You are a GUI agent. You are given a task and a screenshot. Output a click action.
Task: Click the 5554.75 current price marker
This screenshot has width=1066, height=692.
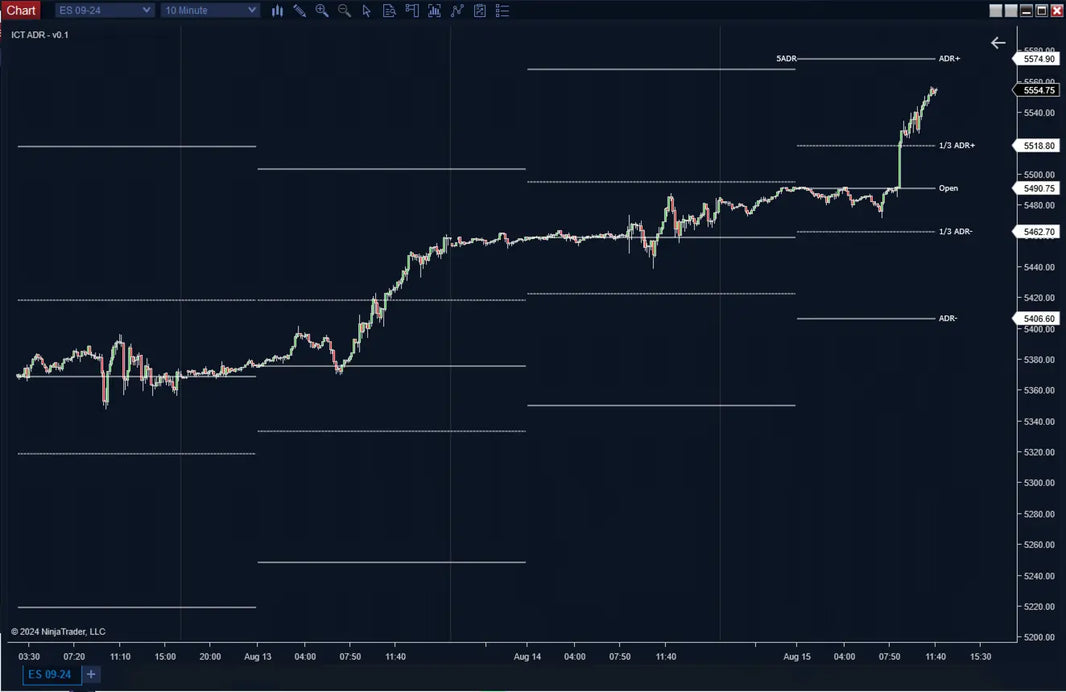click(1039, 90)
